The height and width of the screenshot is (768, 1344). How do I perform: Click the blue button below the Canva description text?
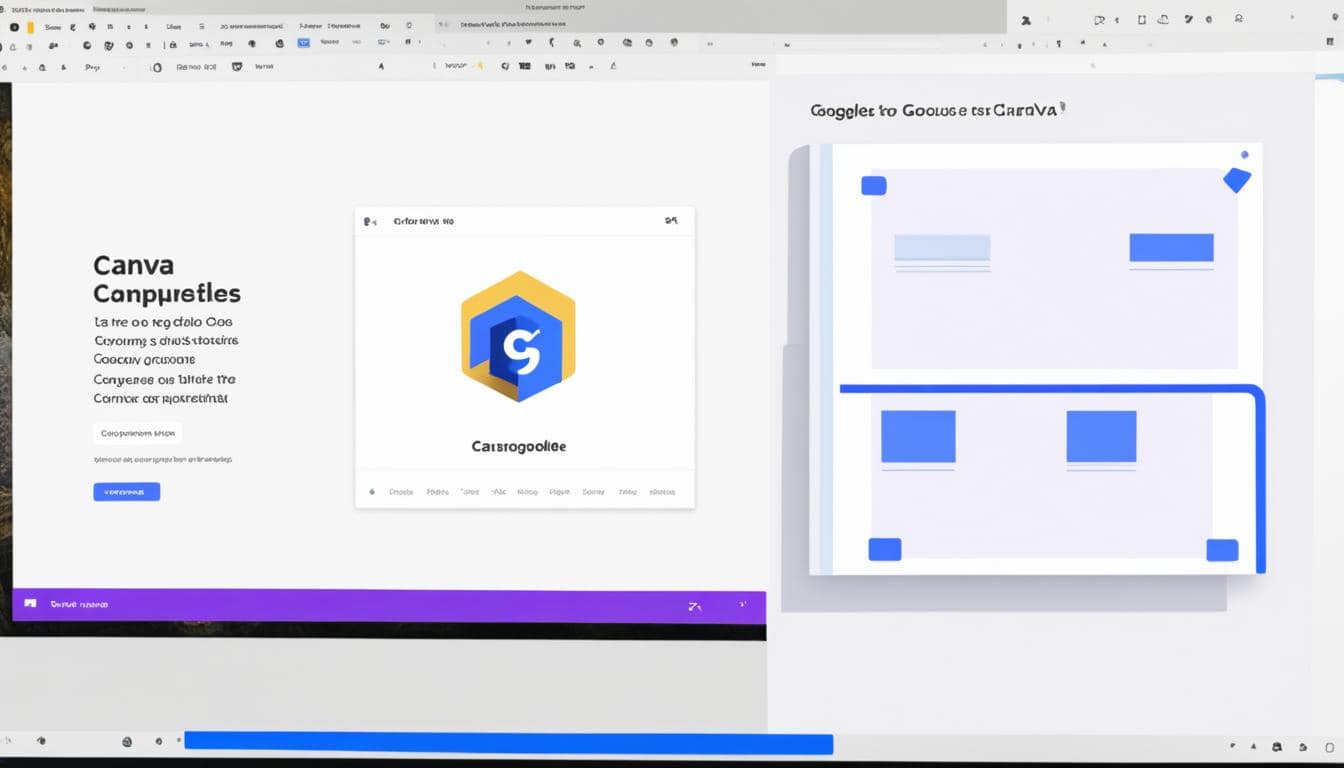[127, 491]
